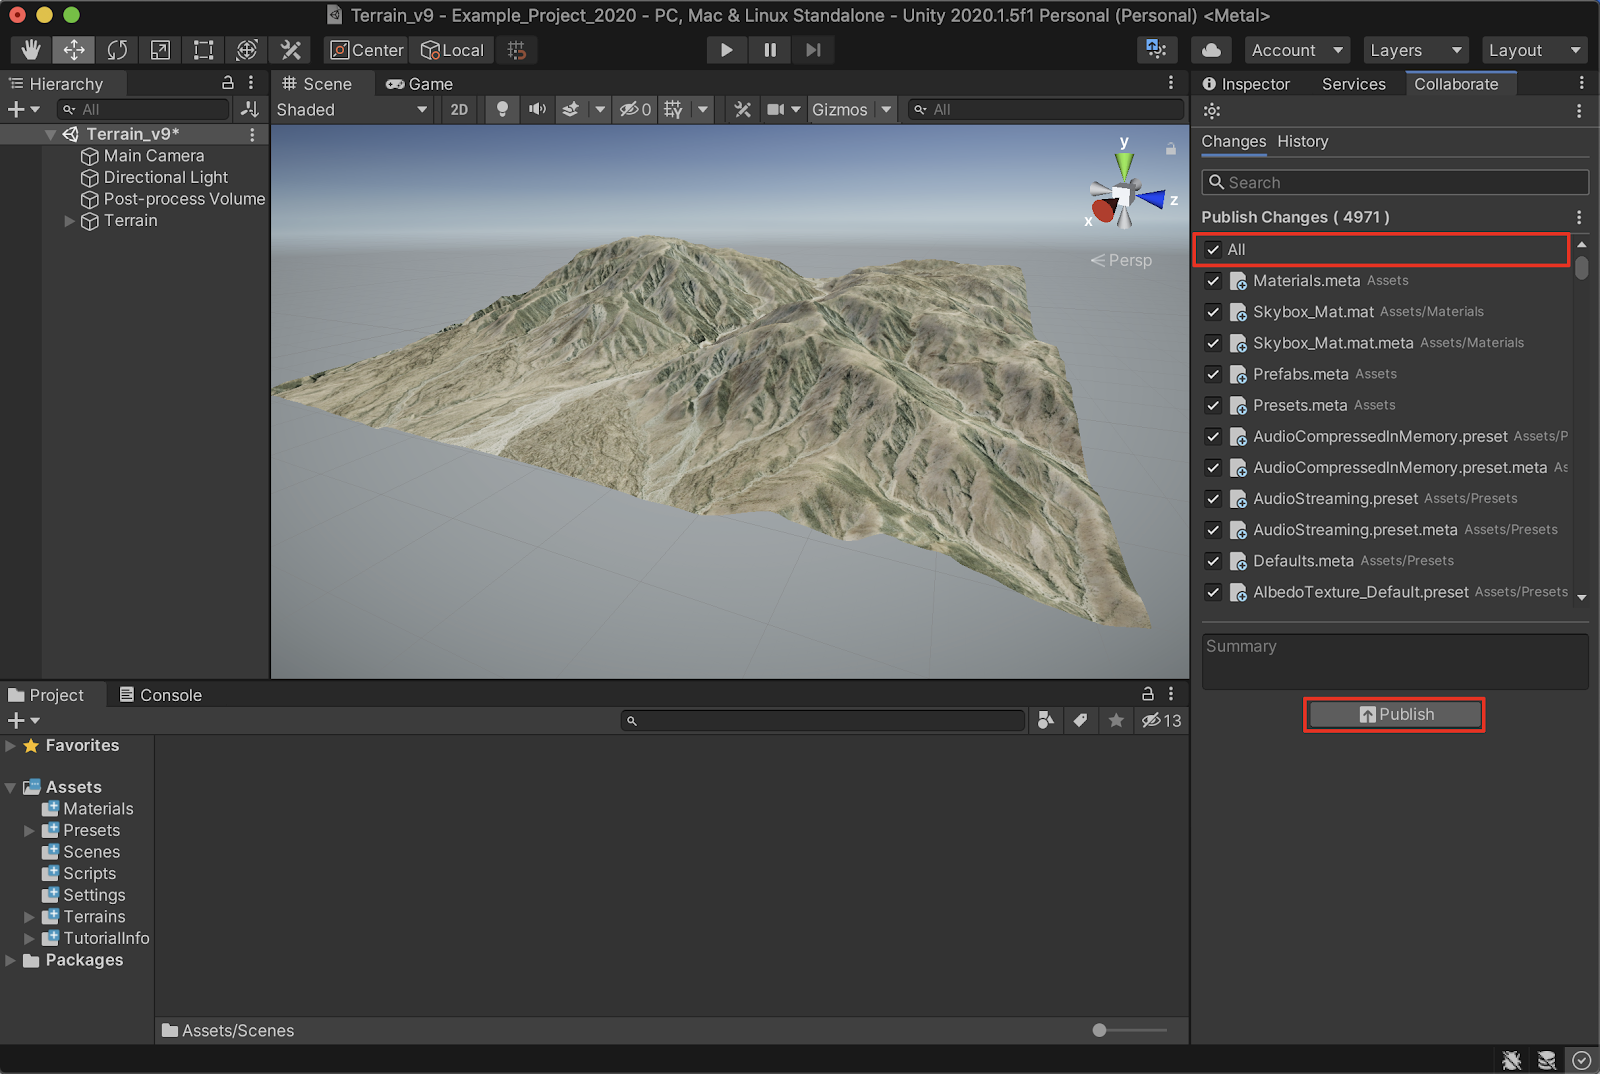Toggle 2D view mode
This screenshot has width=1600, height=1074.
[459, 109]
